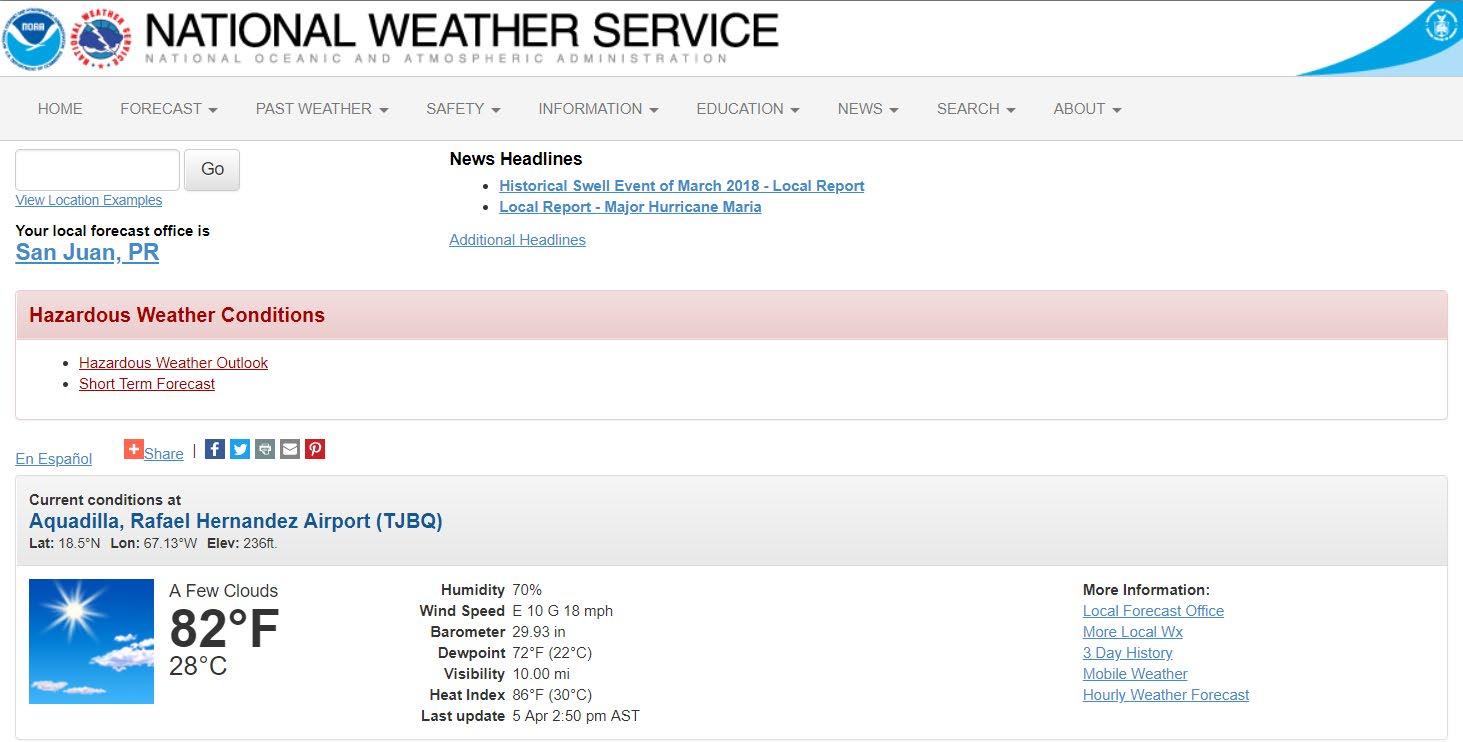
Task: Click the dewpoint value 72°F (22°C)
Action: 552,653
